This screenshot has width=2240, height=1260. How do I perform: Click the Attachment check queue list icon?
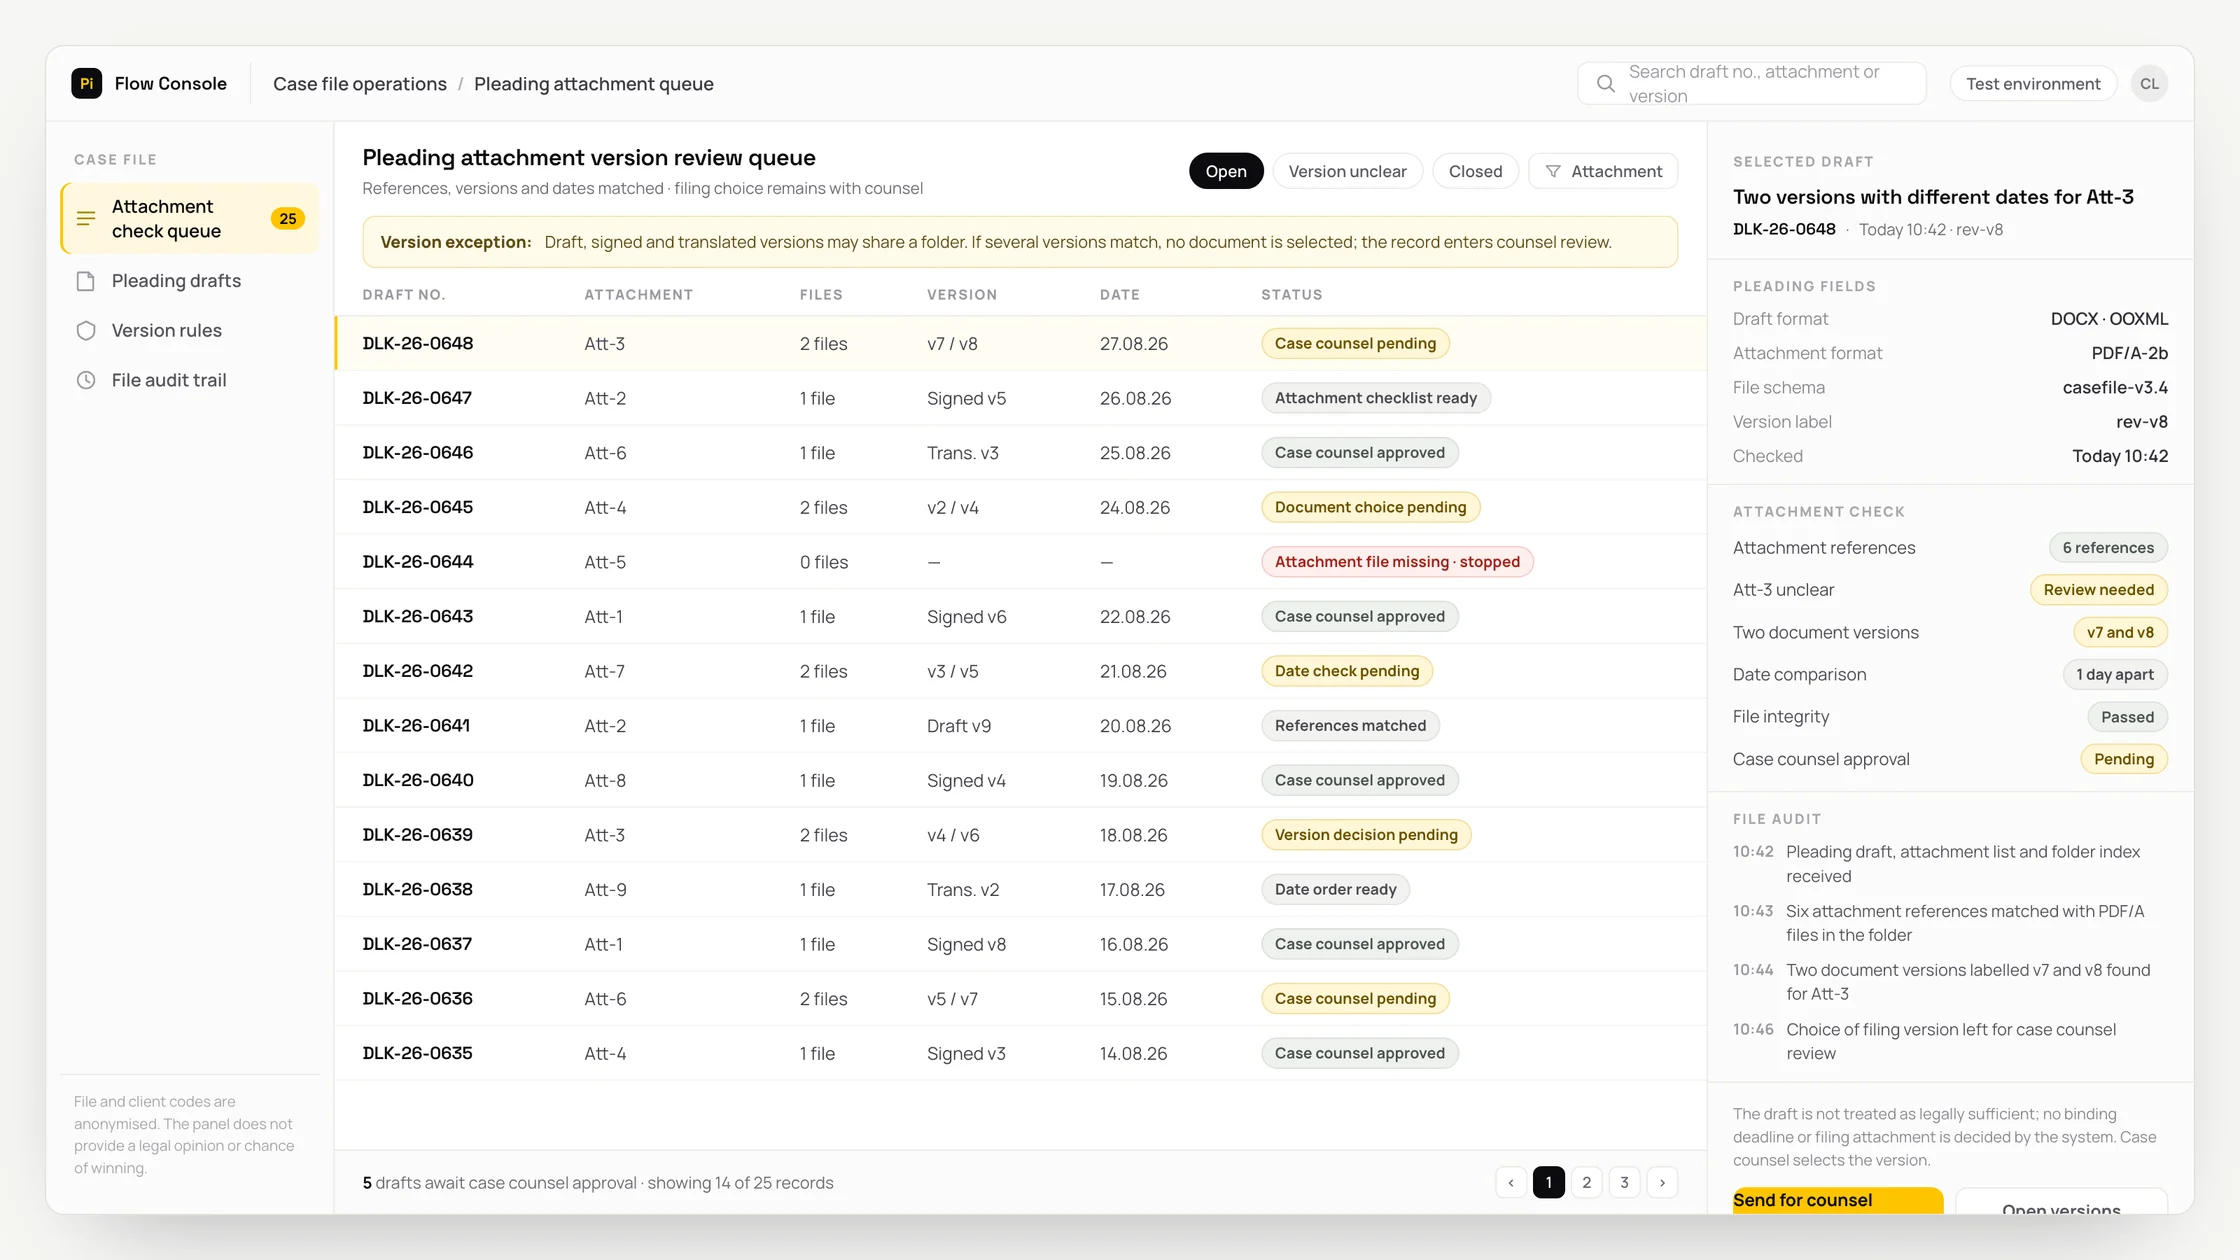86,218
